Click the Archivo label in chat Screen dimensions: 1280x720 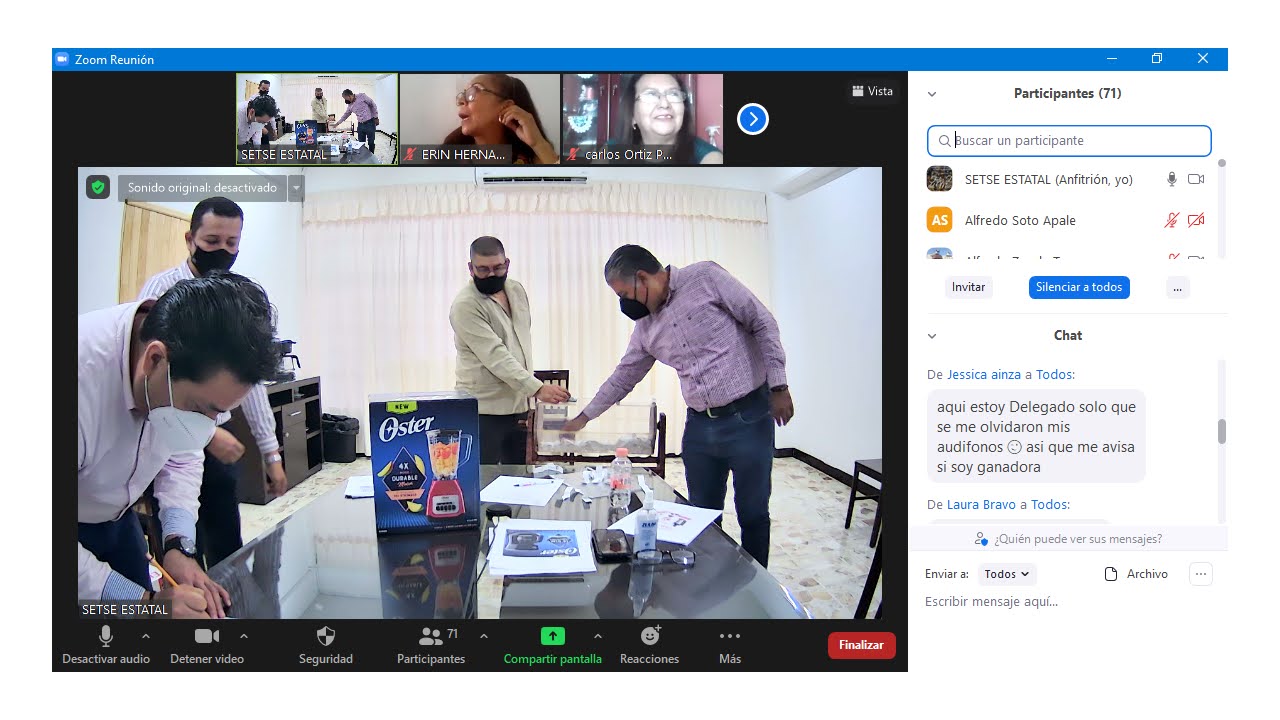point(1147,574)
